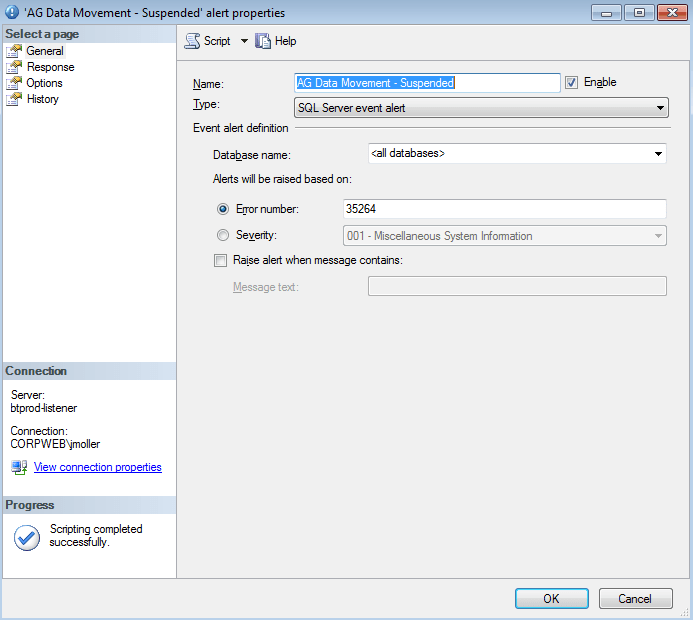Toggle the Enable checkbox
The width and height of the screenshot is (693, 620).
(x=572, y=83)
